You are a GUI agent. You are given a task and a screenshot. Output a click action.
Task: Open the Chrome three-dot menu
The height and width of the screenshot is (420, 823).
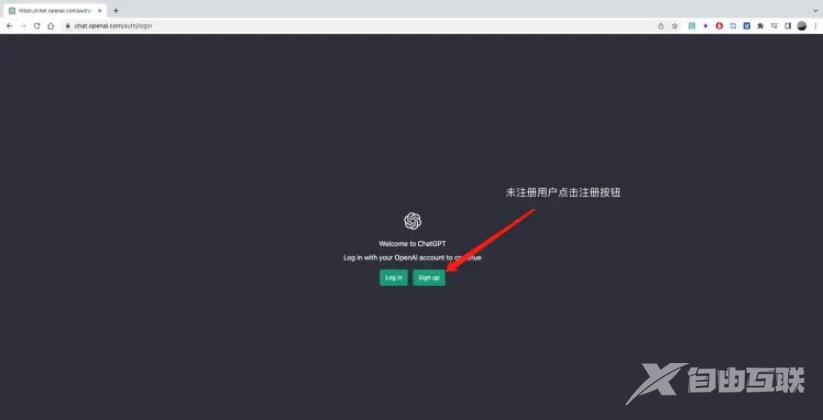pyautogui.click(x=815, y=26)
